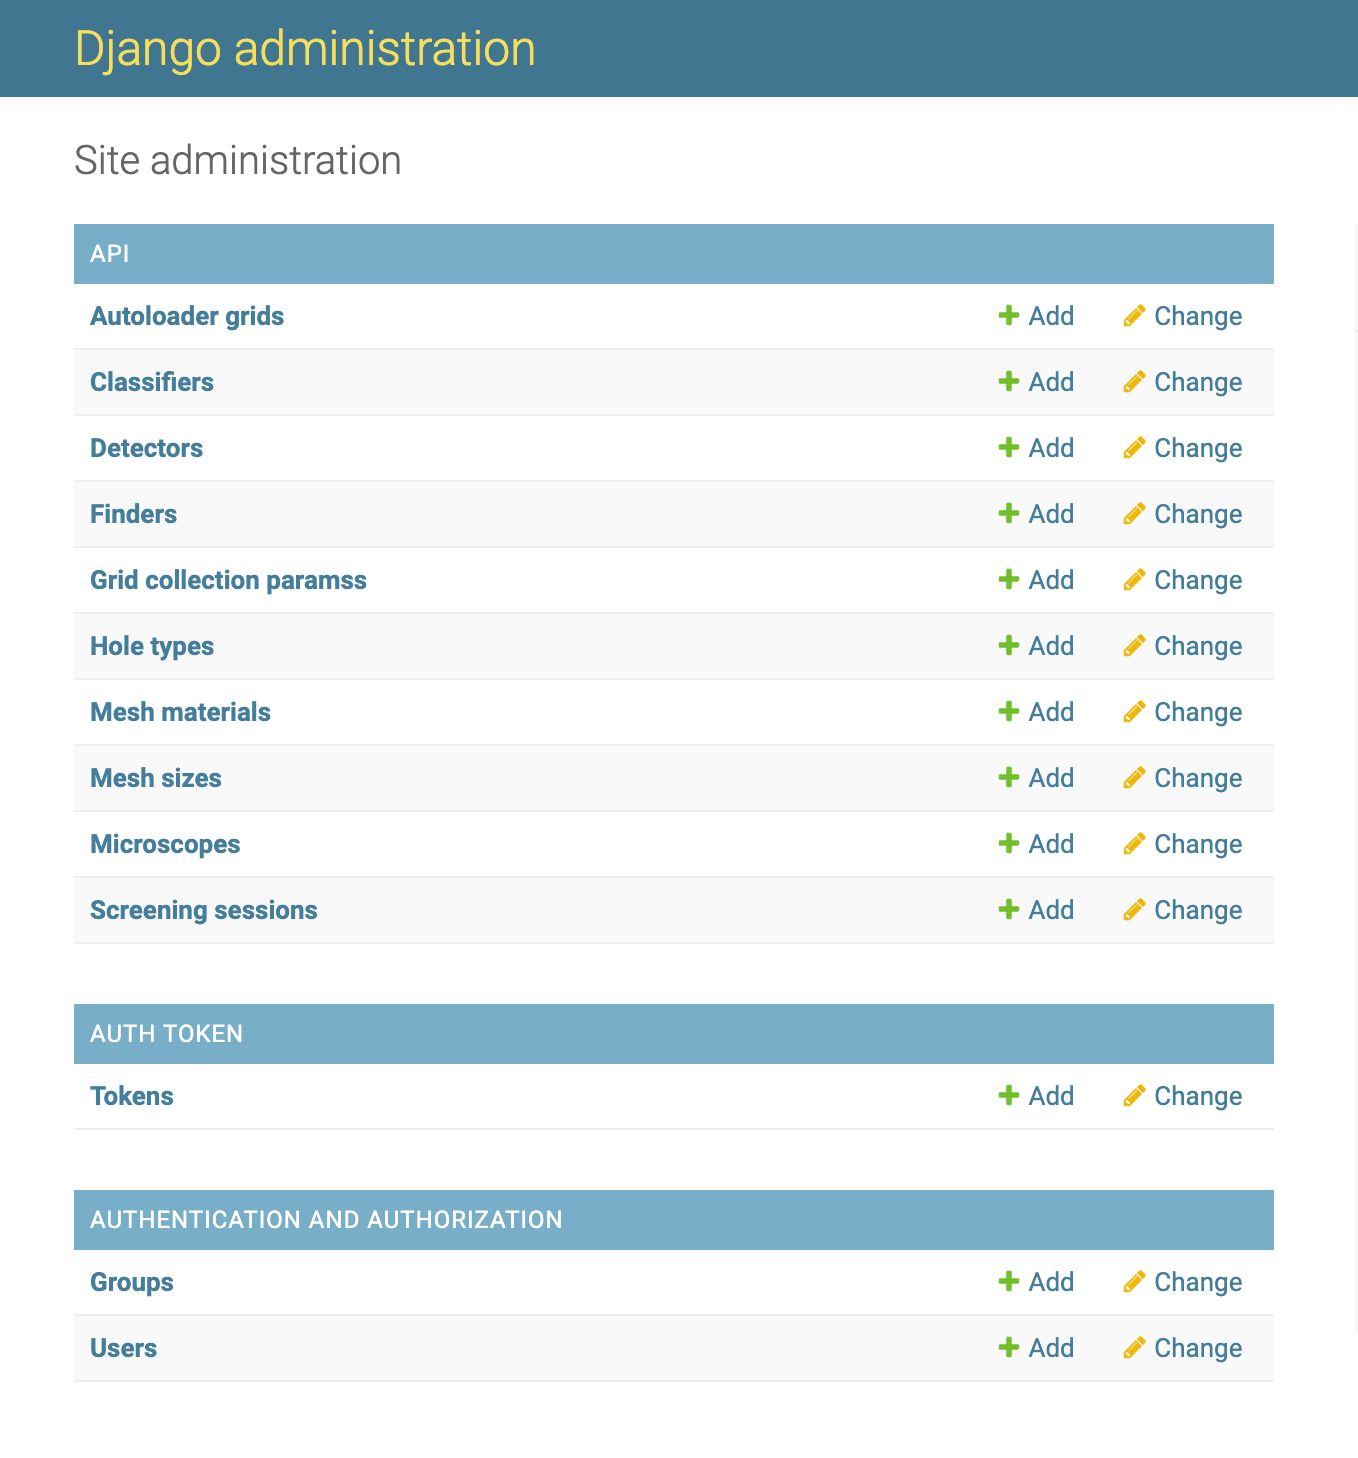The image size is (1358, 1458).
Task: Add a new Mesh material
Action: pyautogui.click(x=1036, y=712)
